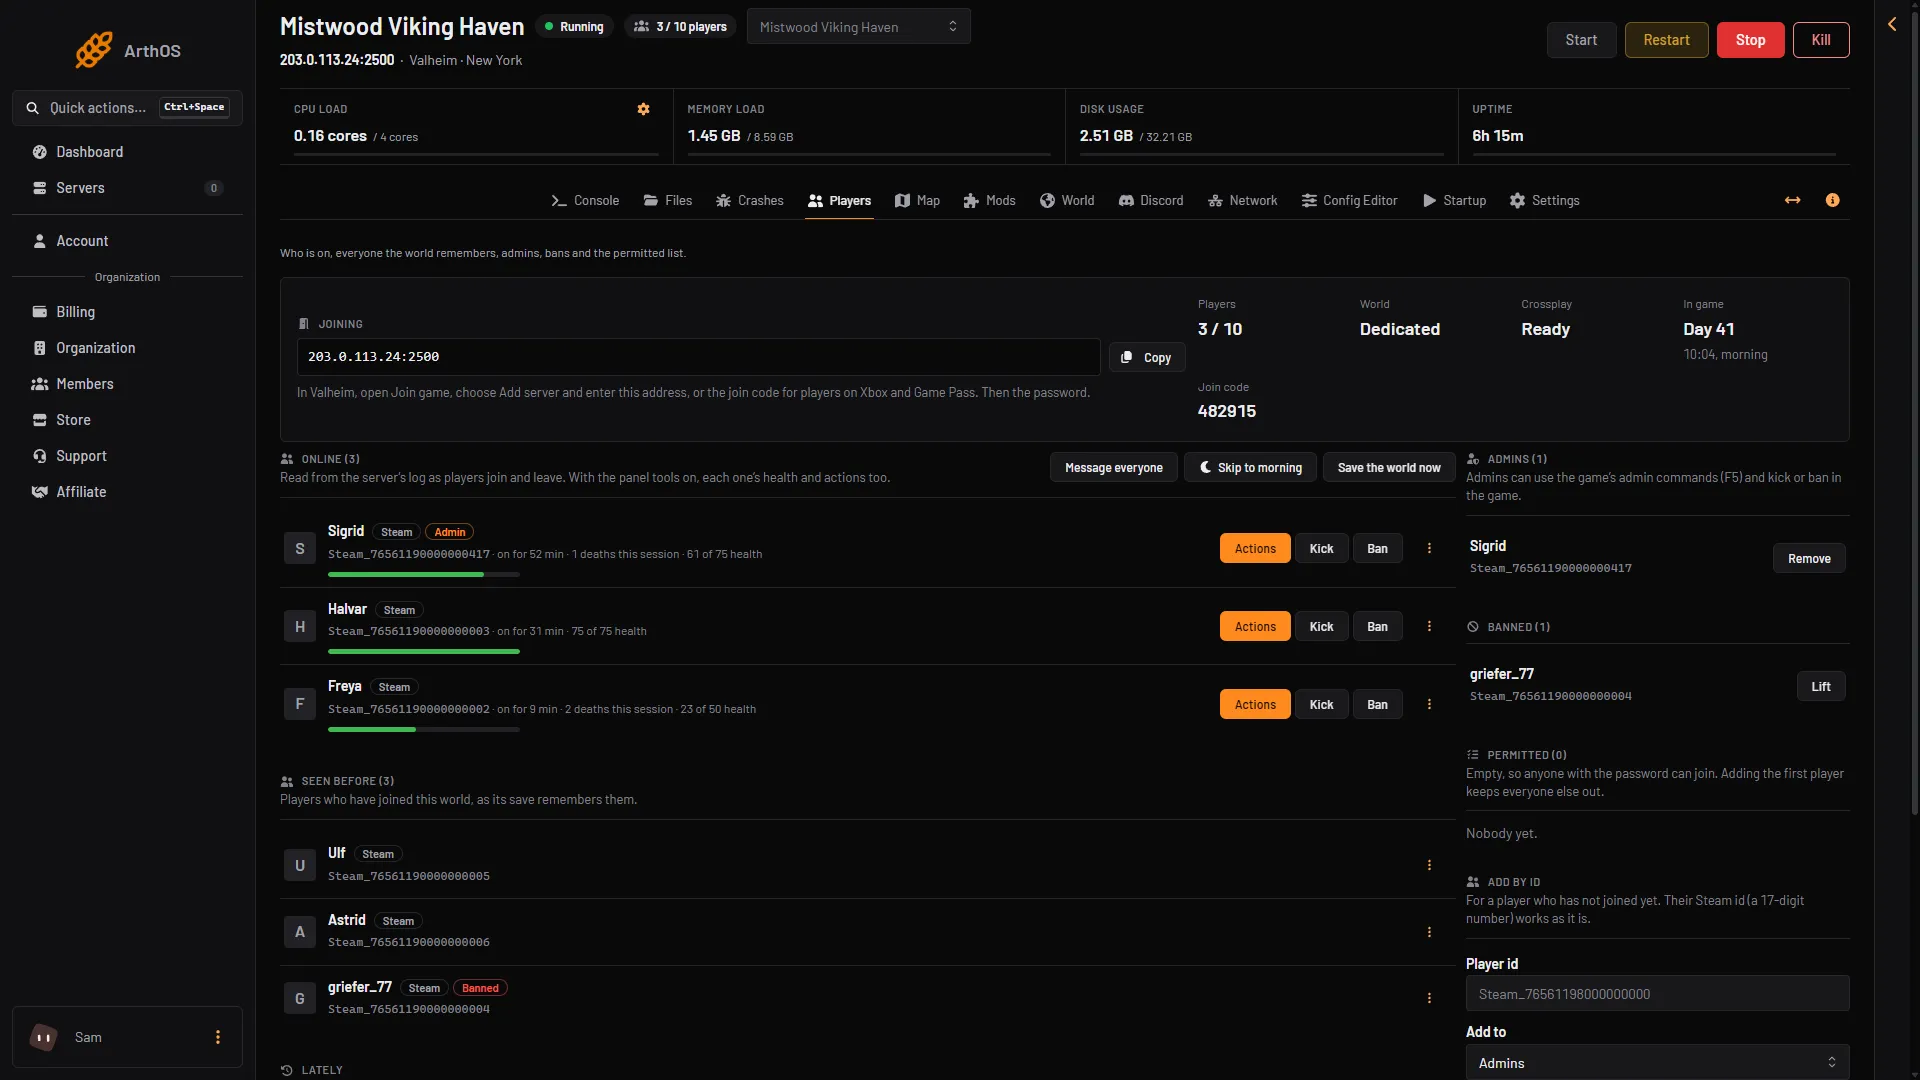Open the Config Editor tab
The image size is (1920, 1080).
(1349, 201)
